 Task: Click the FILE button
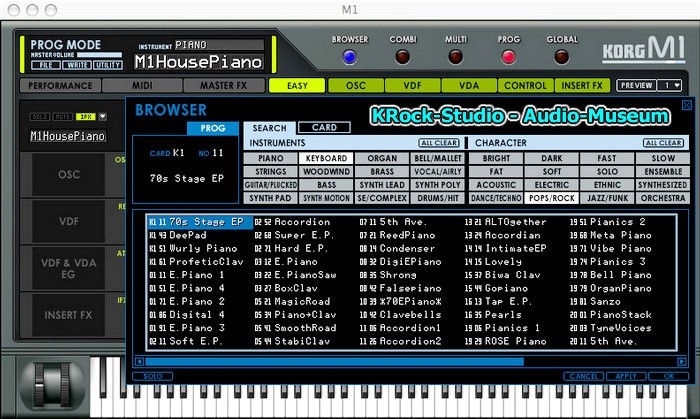click(x=46, y=65)
